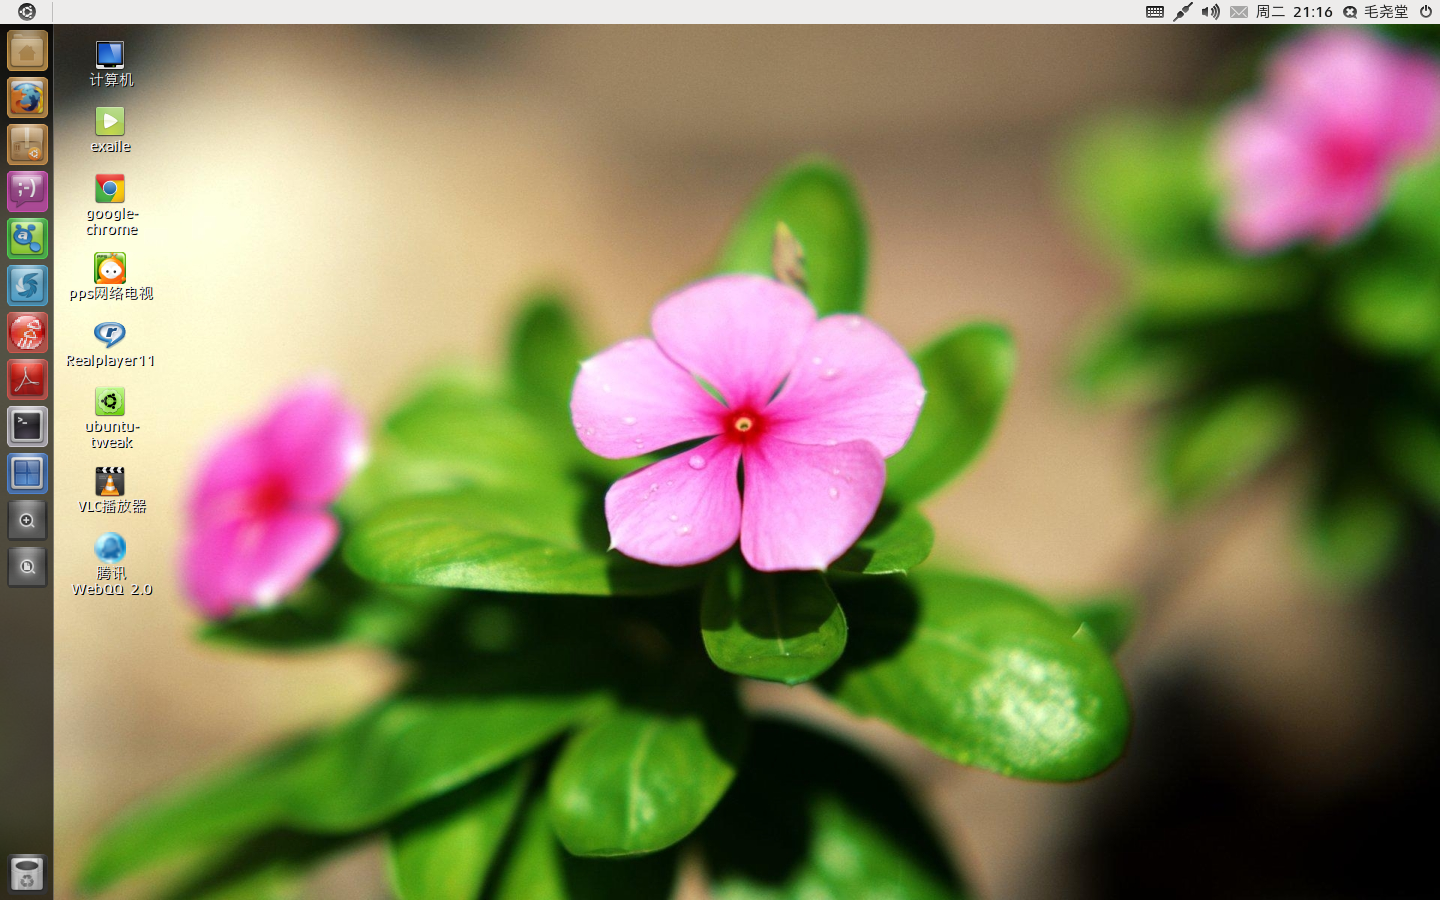Viewport: 1440px width, 900px height.
Task: Open the Ubuntu dash button in the top-left corner
Action: (27, 12)
